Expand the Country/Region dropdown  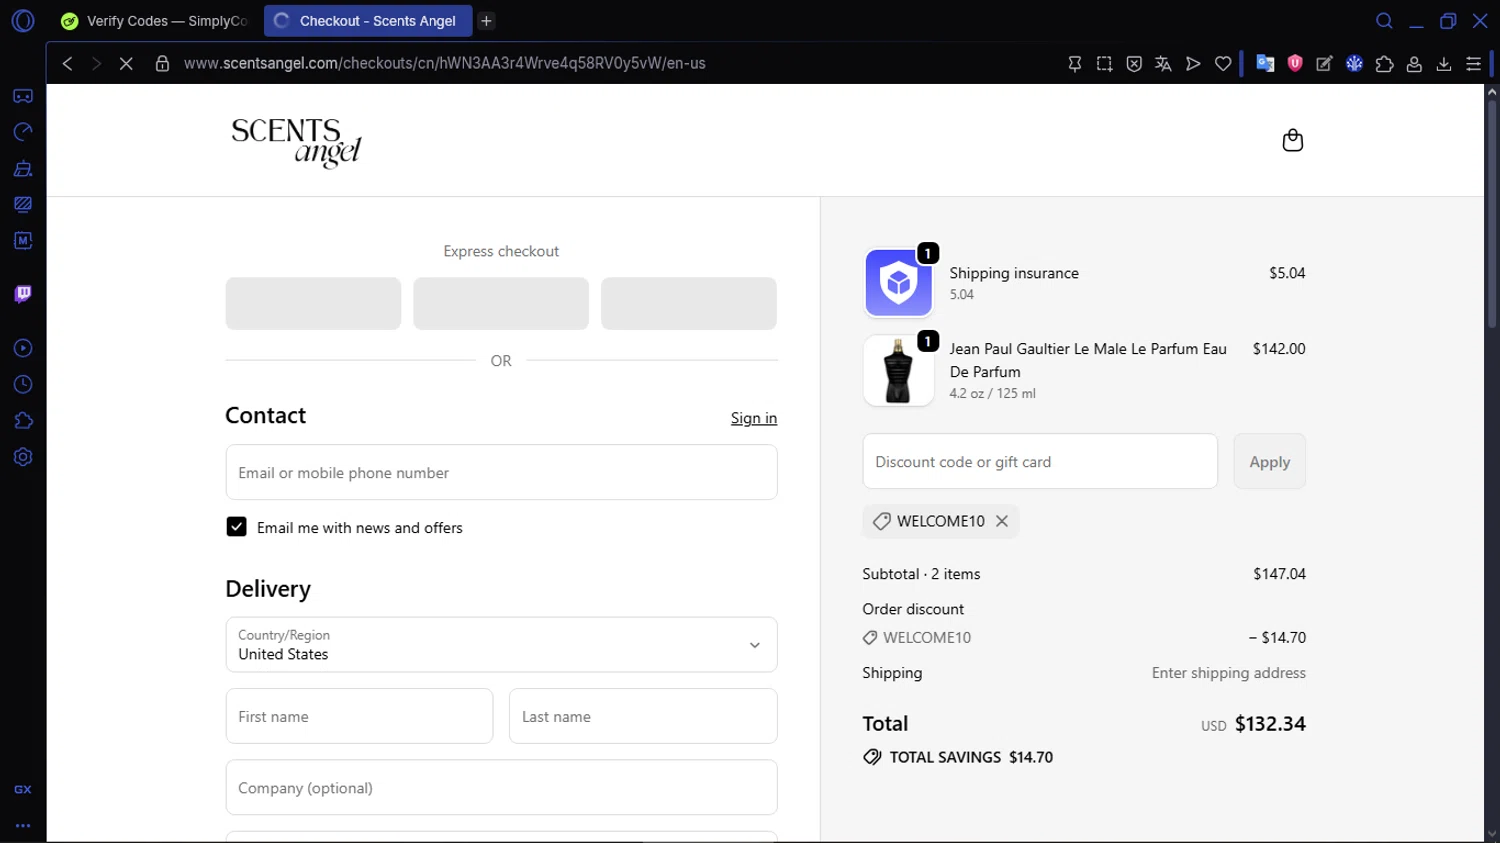501,645
